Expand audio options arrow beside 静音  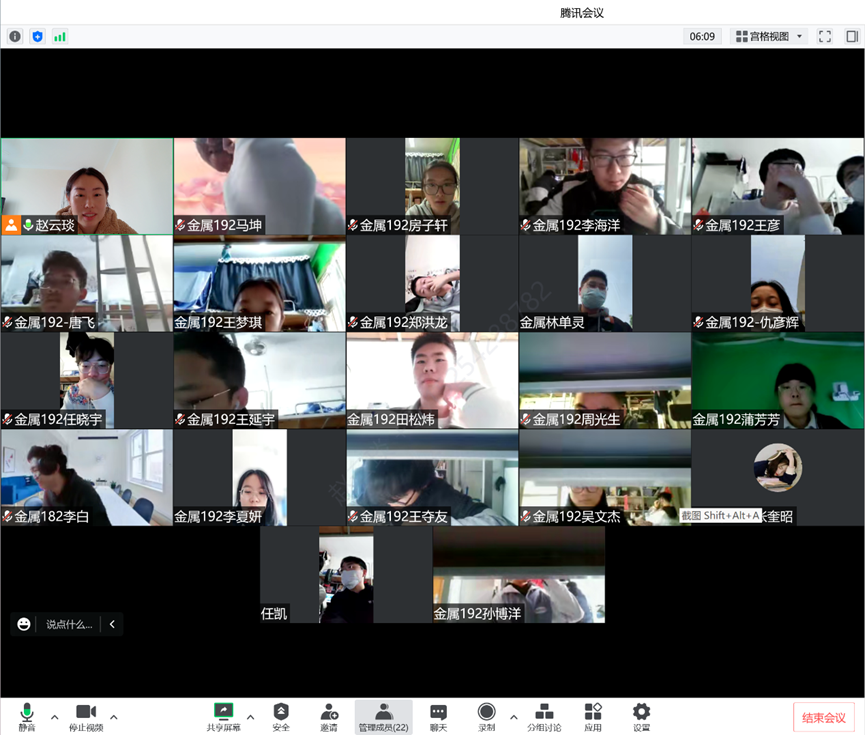54,716
